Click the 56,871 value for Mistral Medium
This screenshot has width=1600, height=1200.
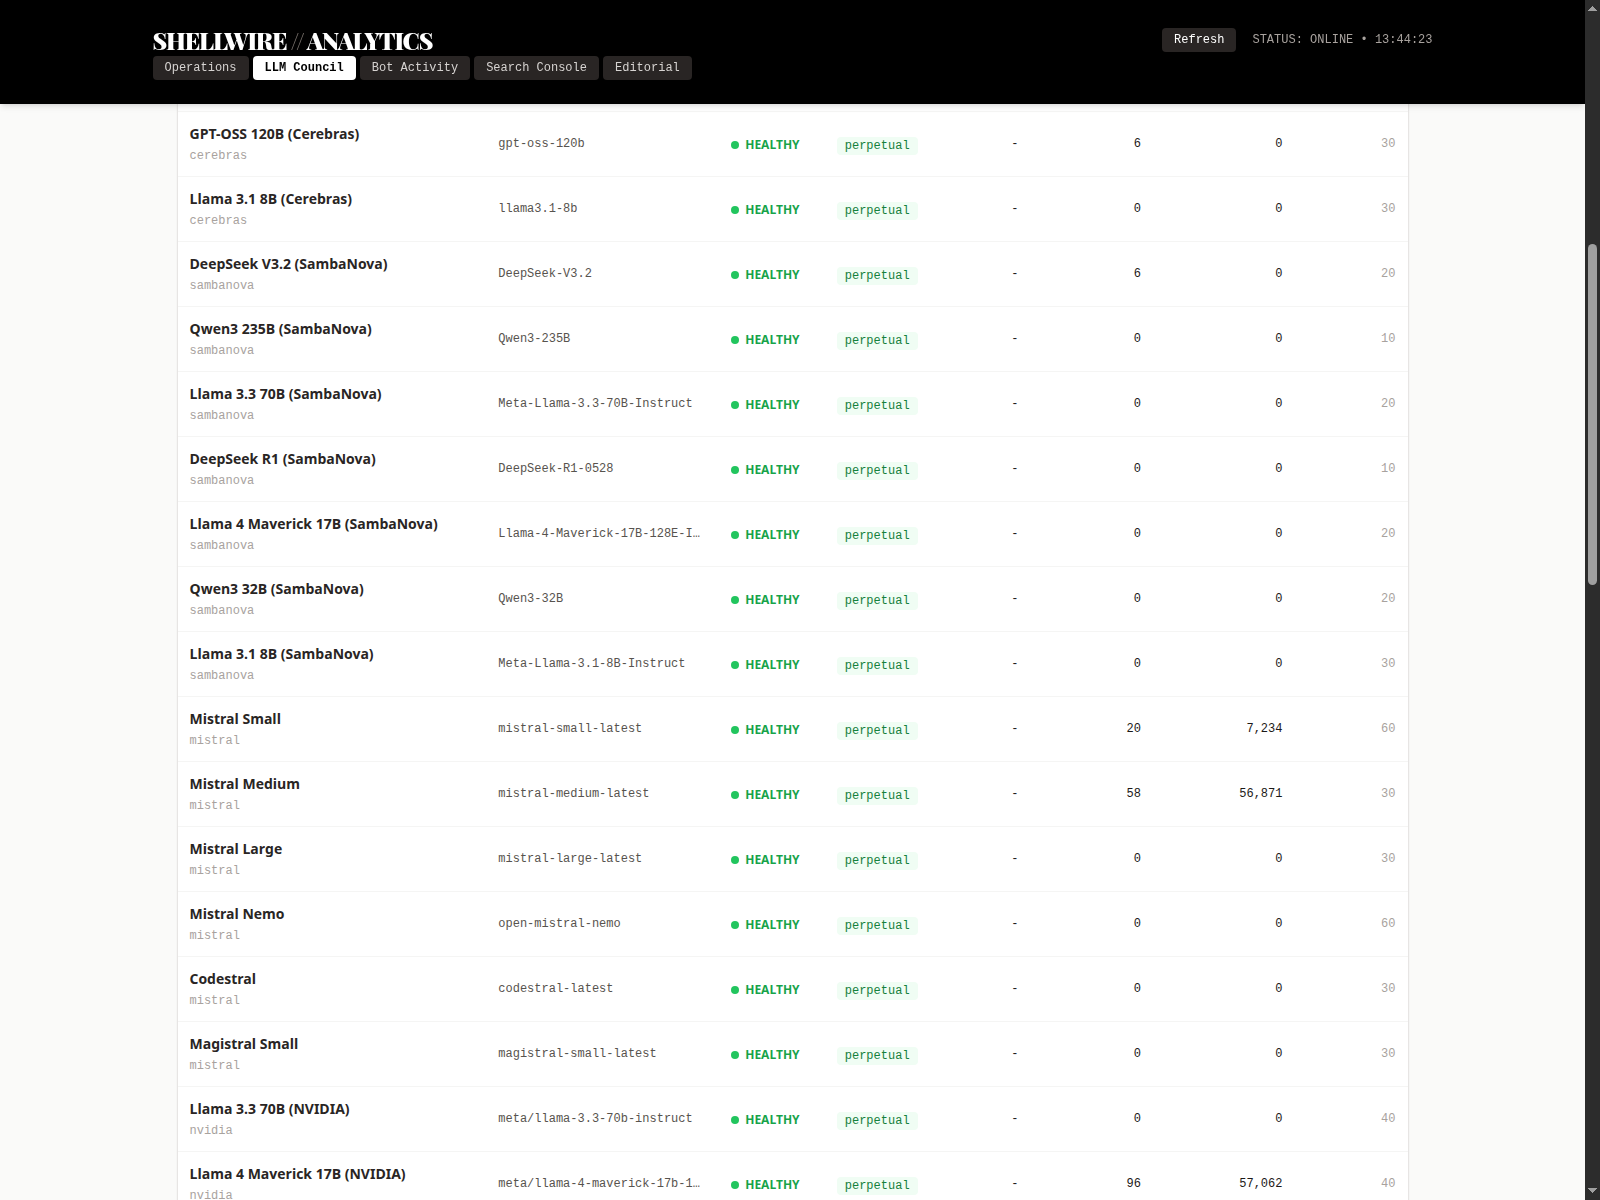pos(1260,793)
